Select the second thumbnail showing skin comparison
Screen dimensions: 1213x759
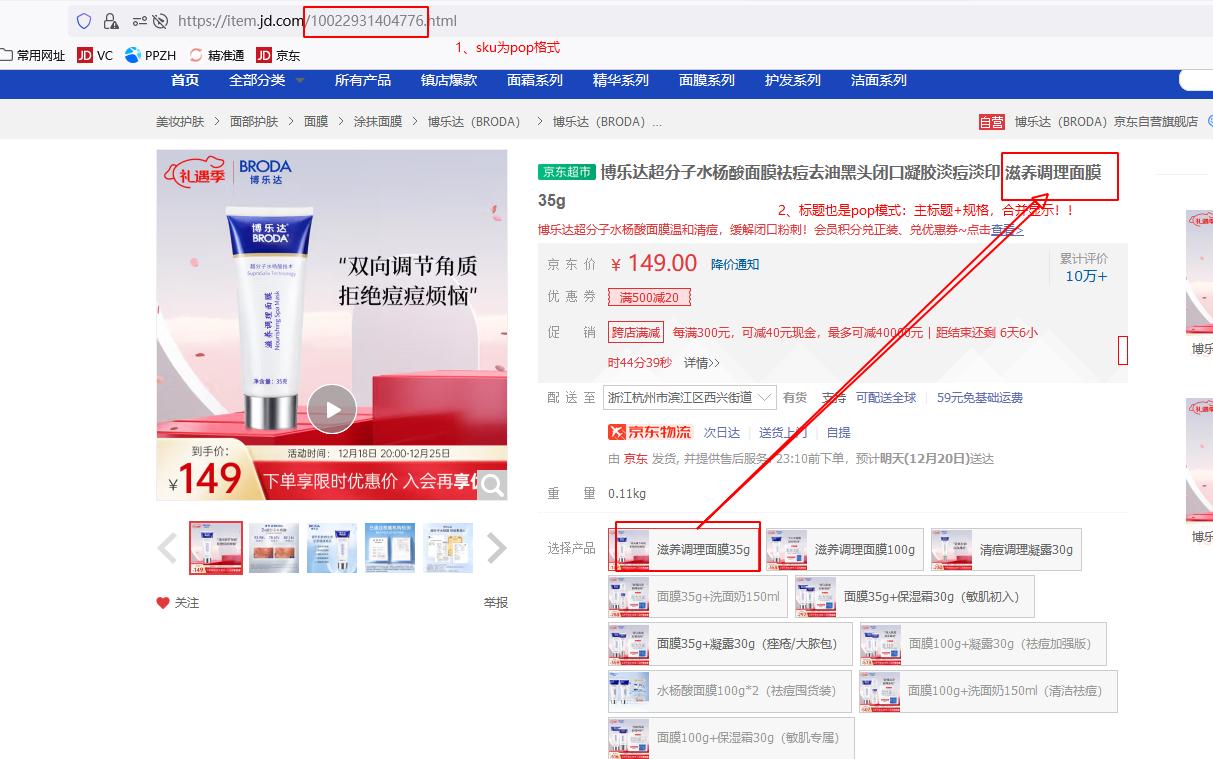point(274,548)
